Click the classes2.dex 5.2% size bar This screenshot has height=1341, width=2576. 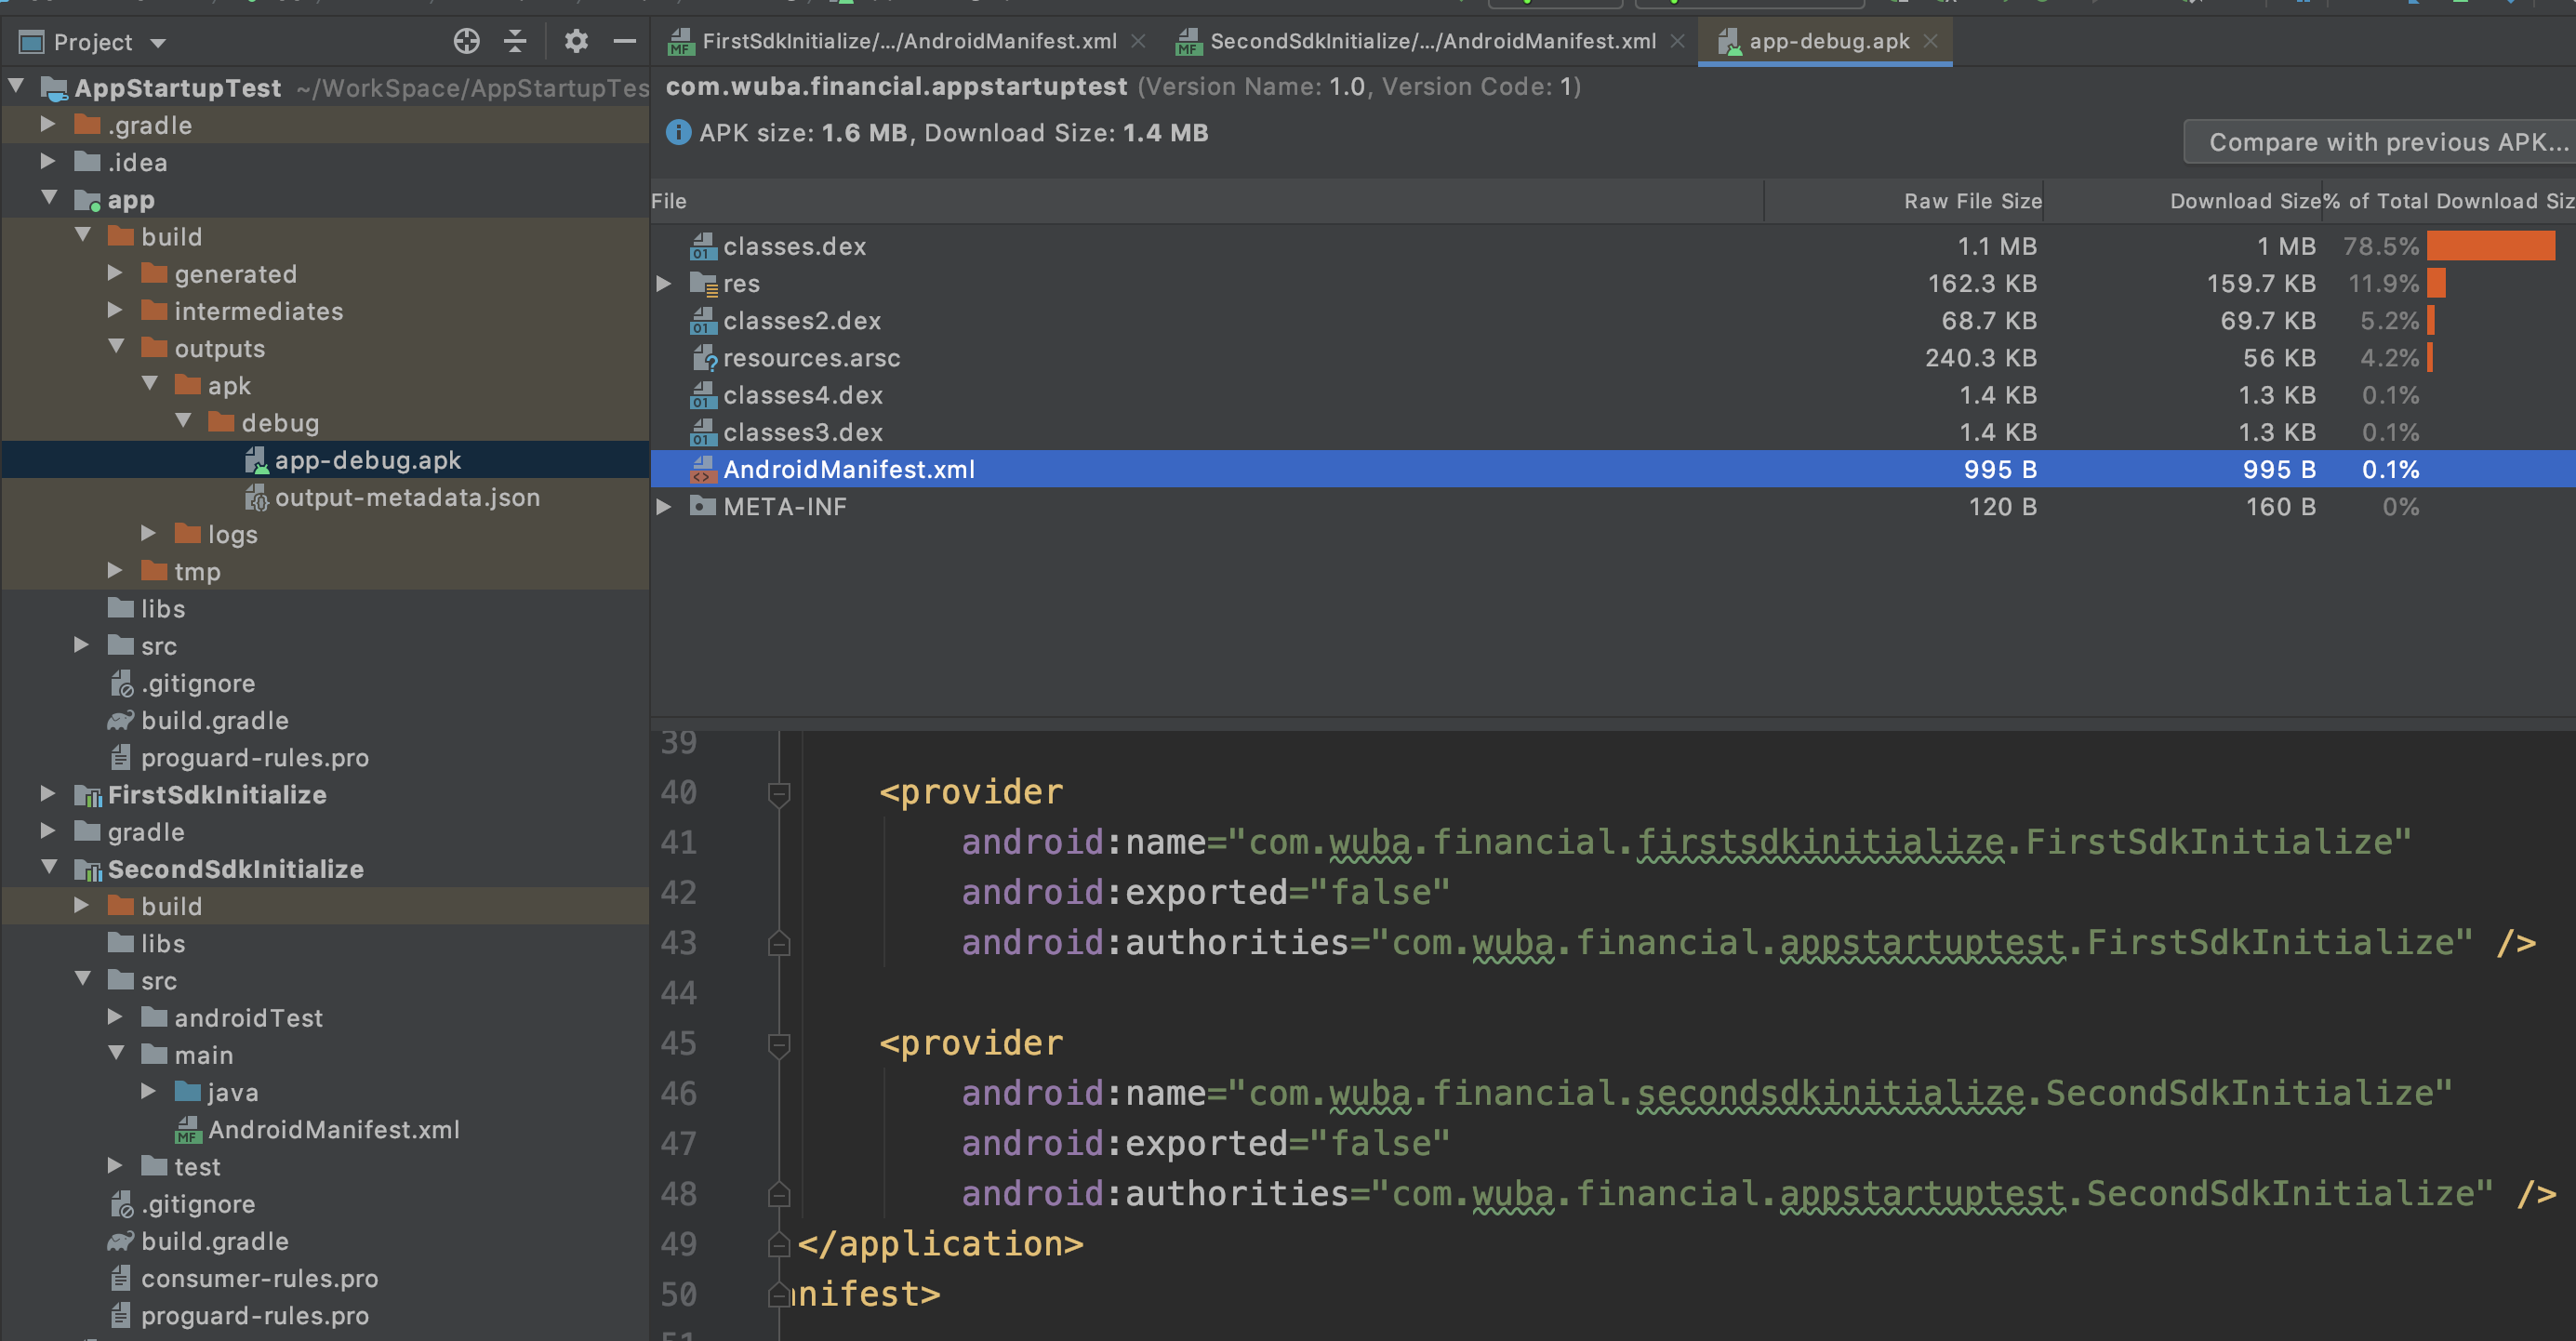(2431, 321)
